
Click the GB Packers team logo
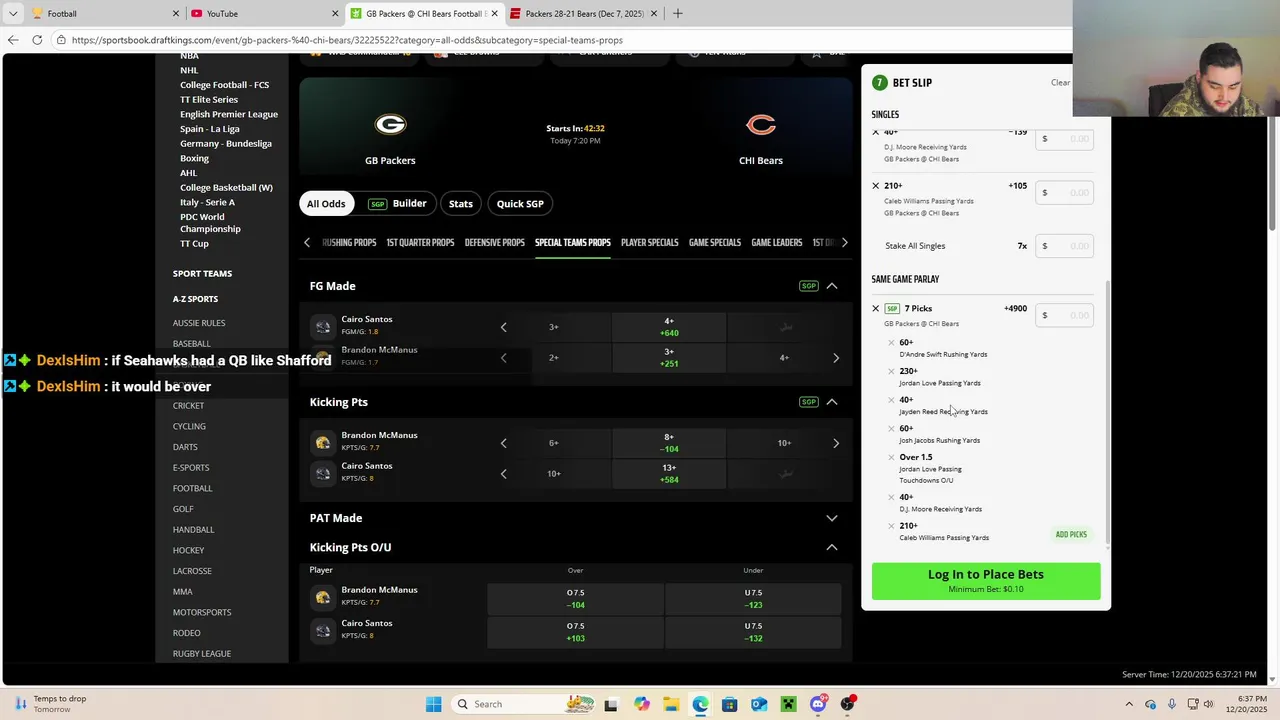point(390,125)
